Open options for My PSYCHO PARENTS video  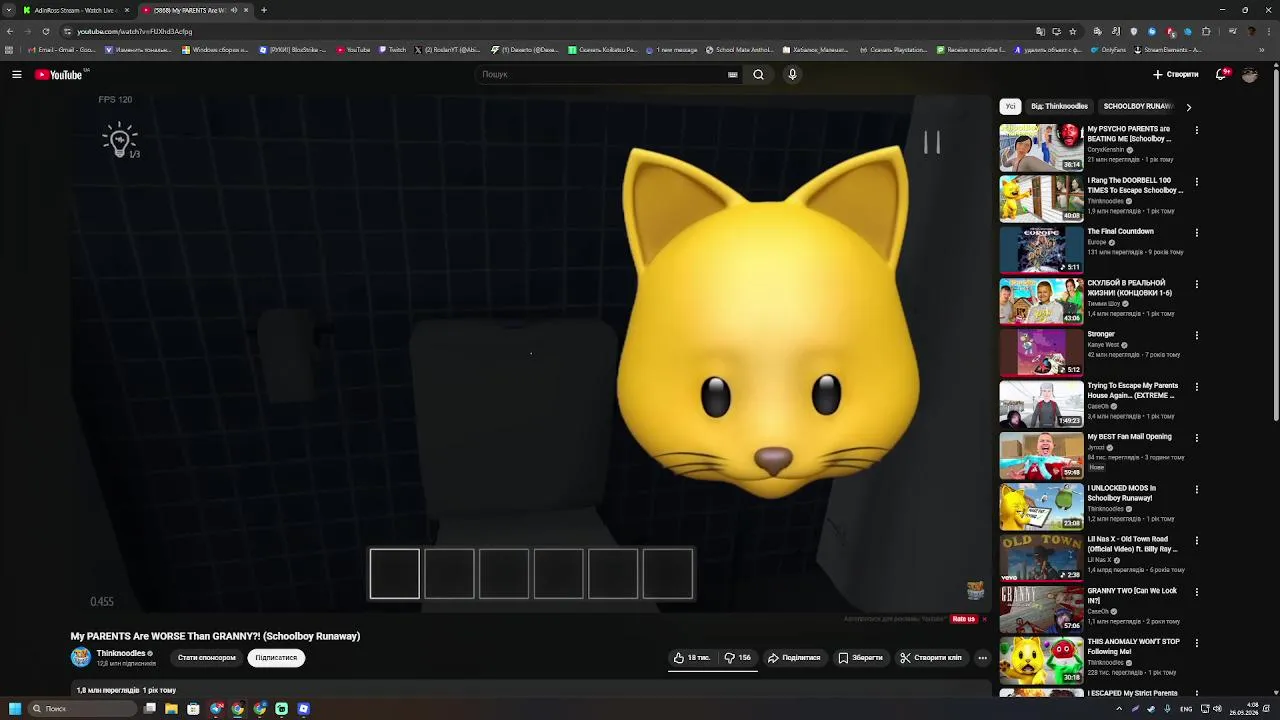pyautogui.click(x=1196, y=130)
